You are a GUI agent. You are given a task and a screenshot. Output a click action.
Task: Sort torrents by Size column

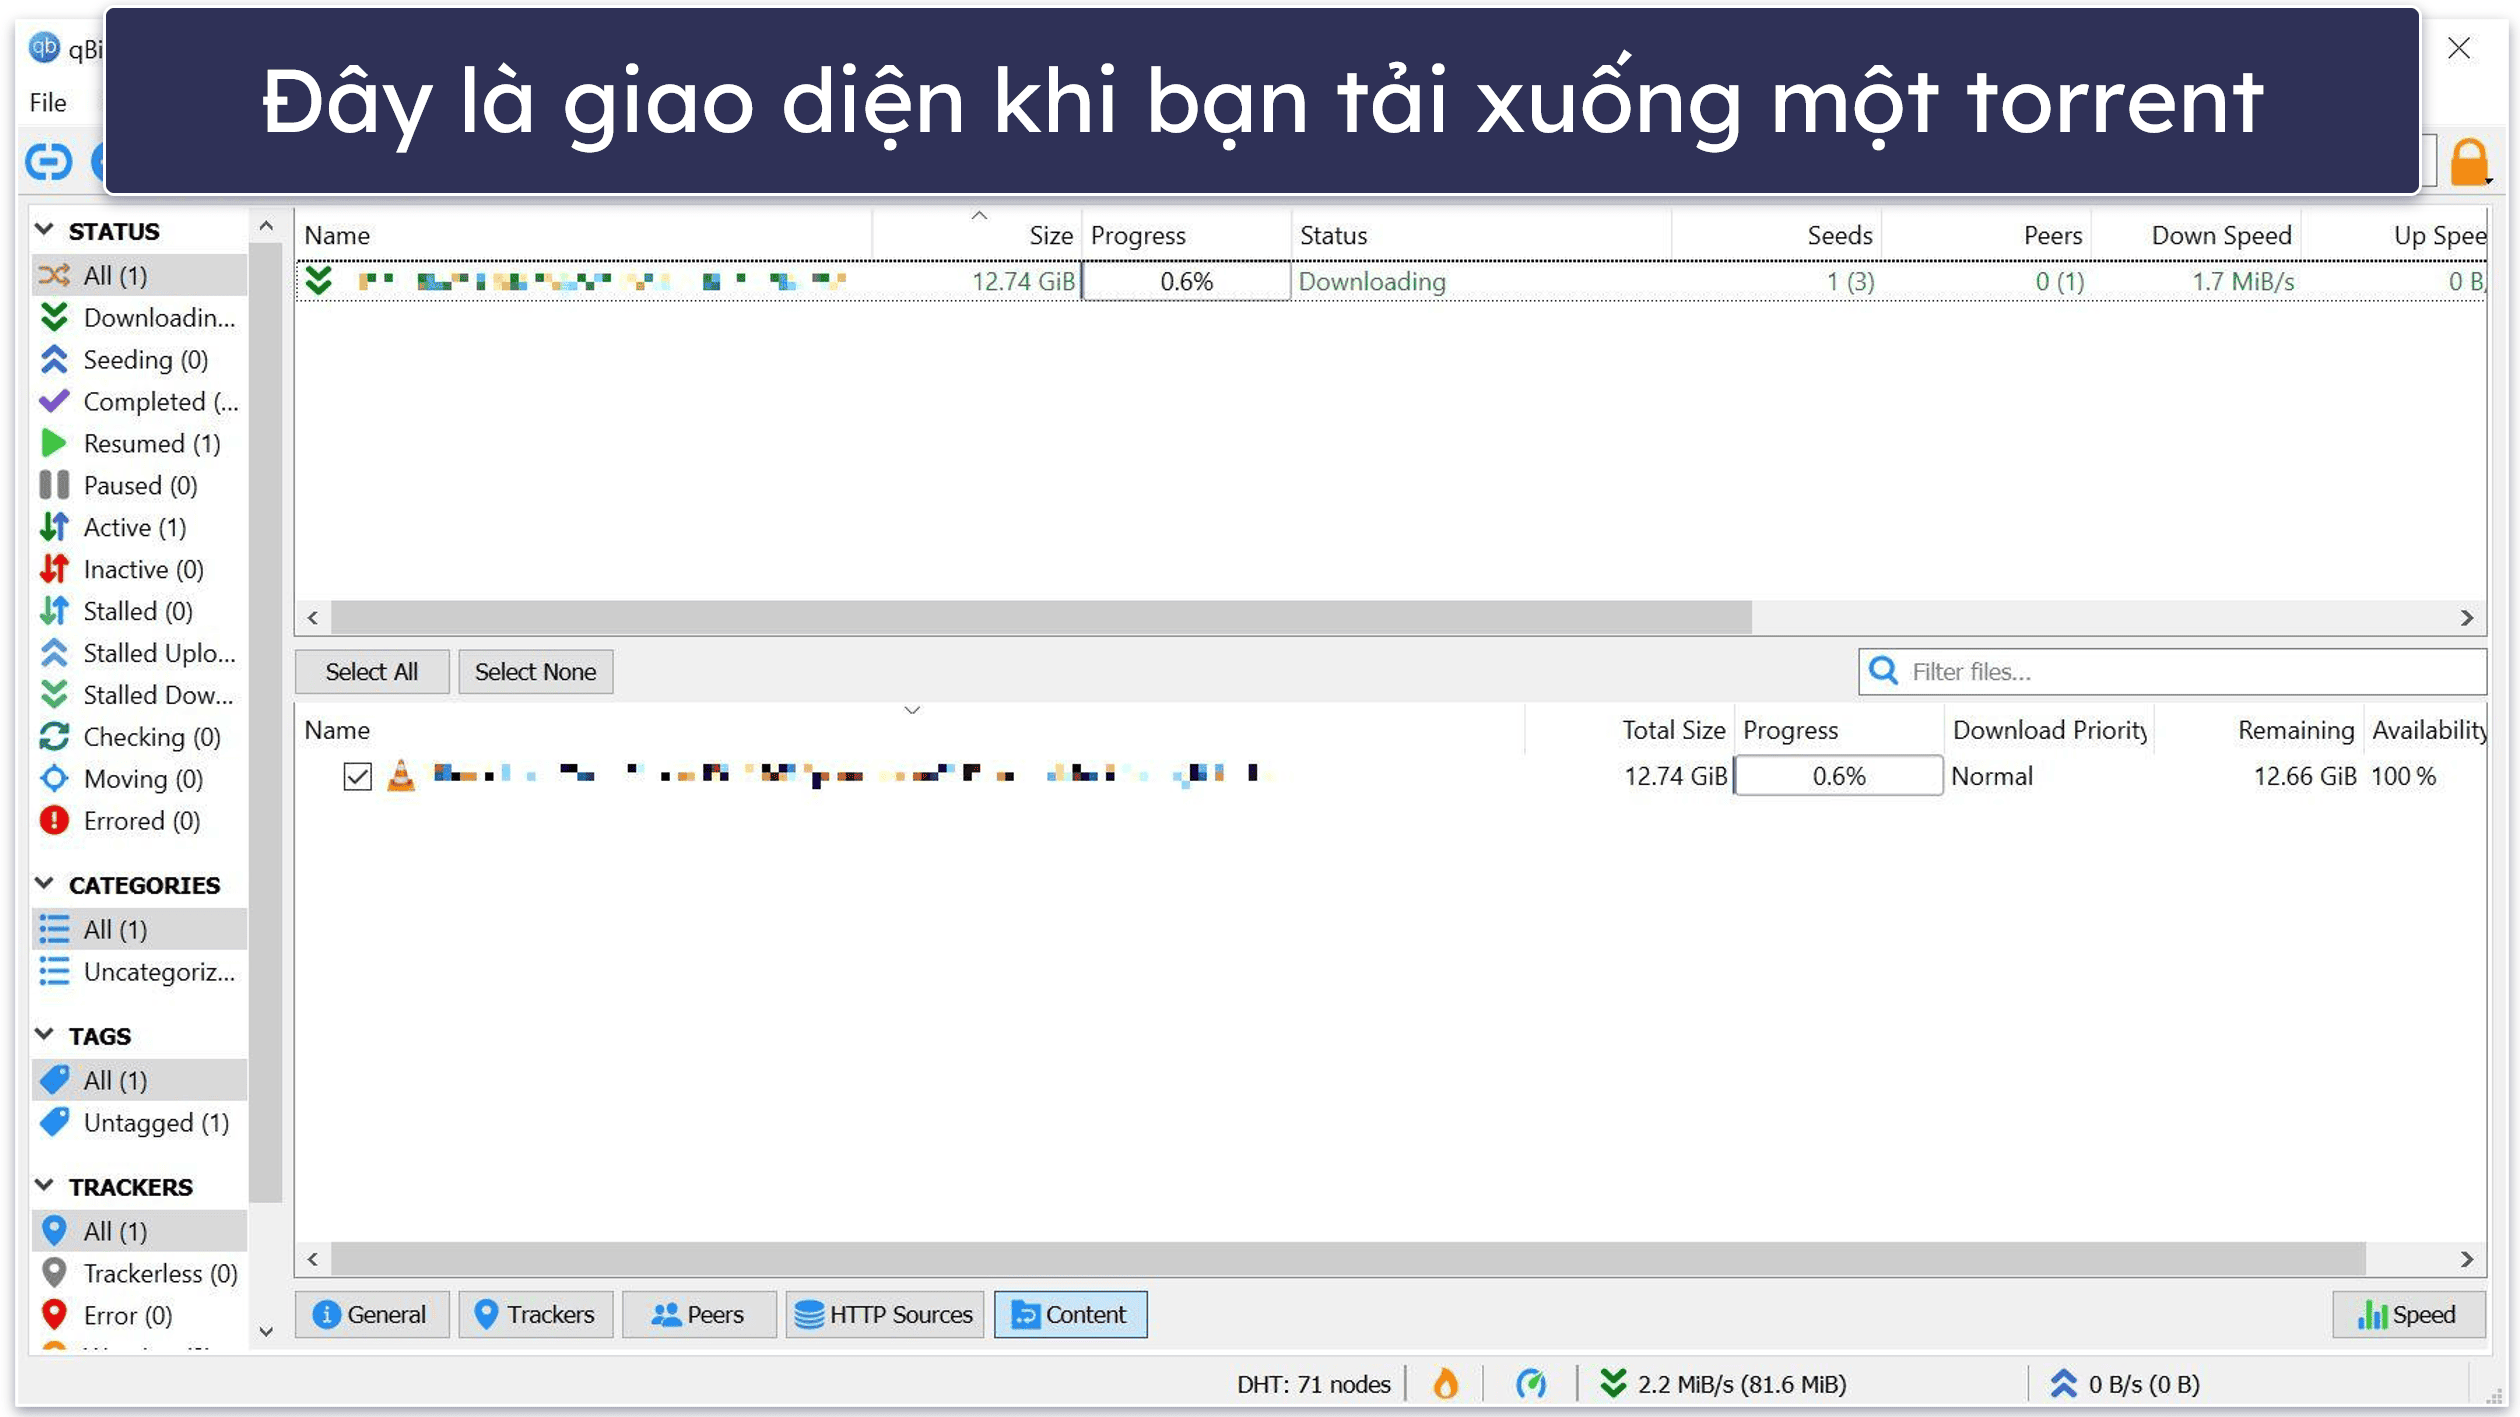point(977,235)
